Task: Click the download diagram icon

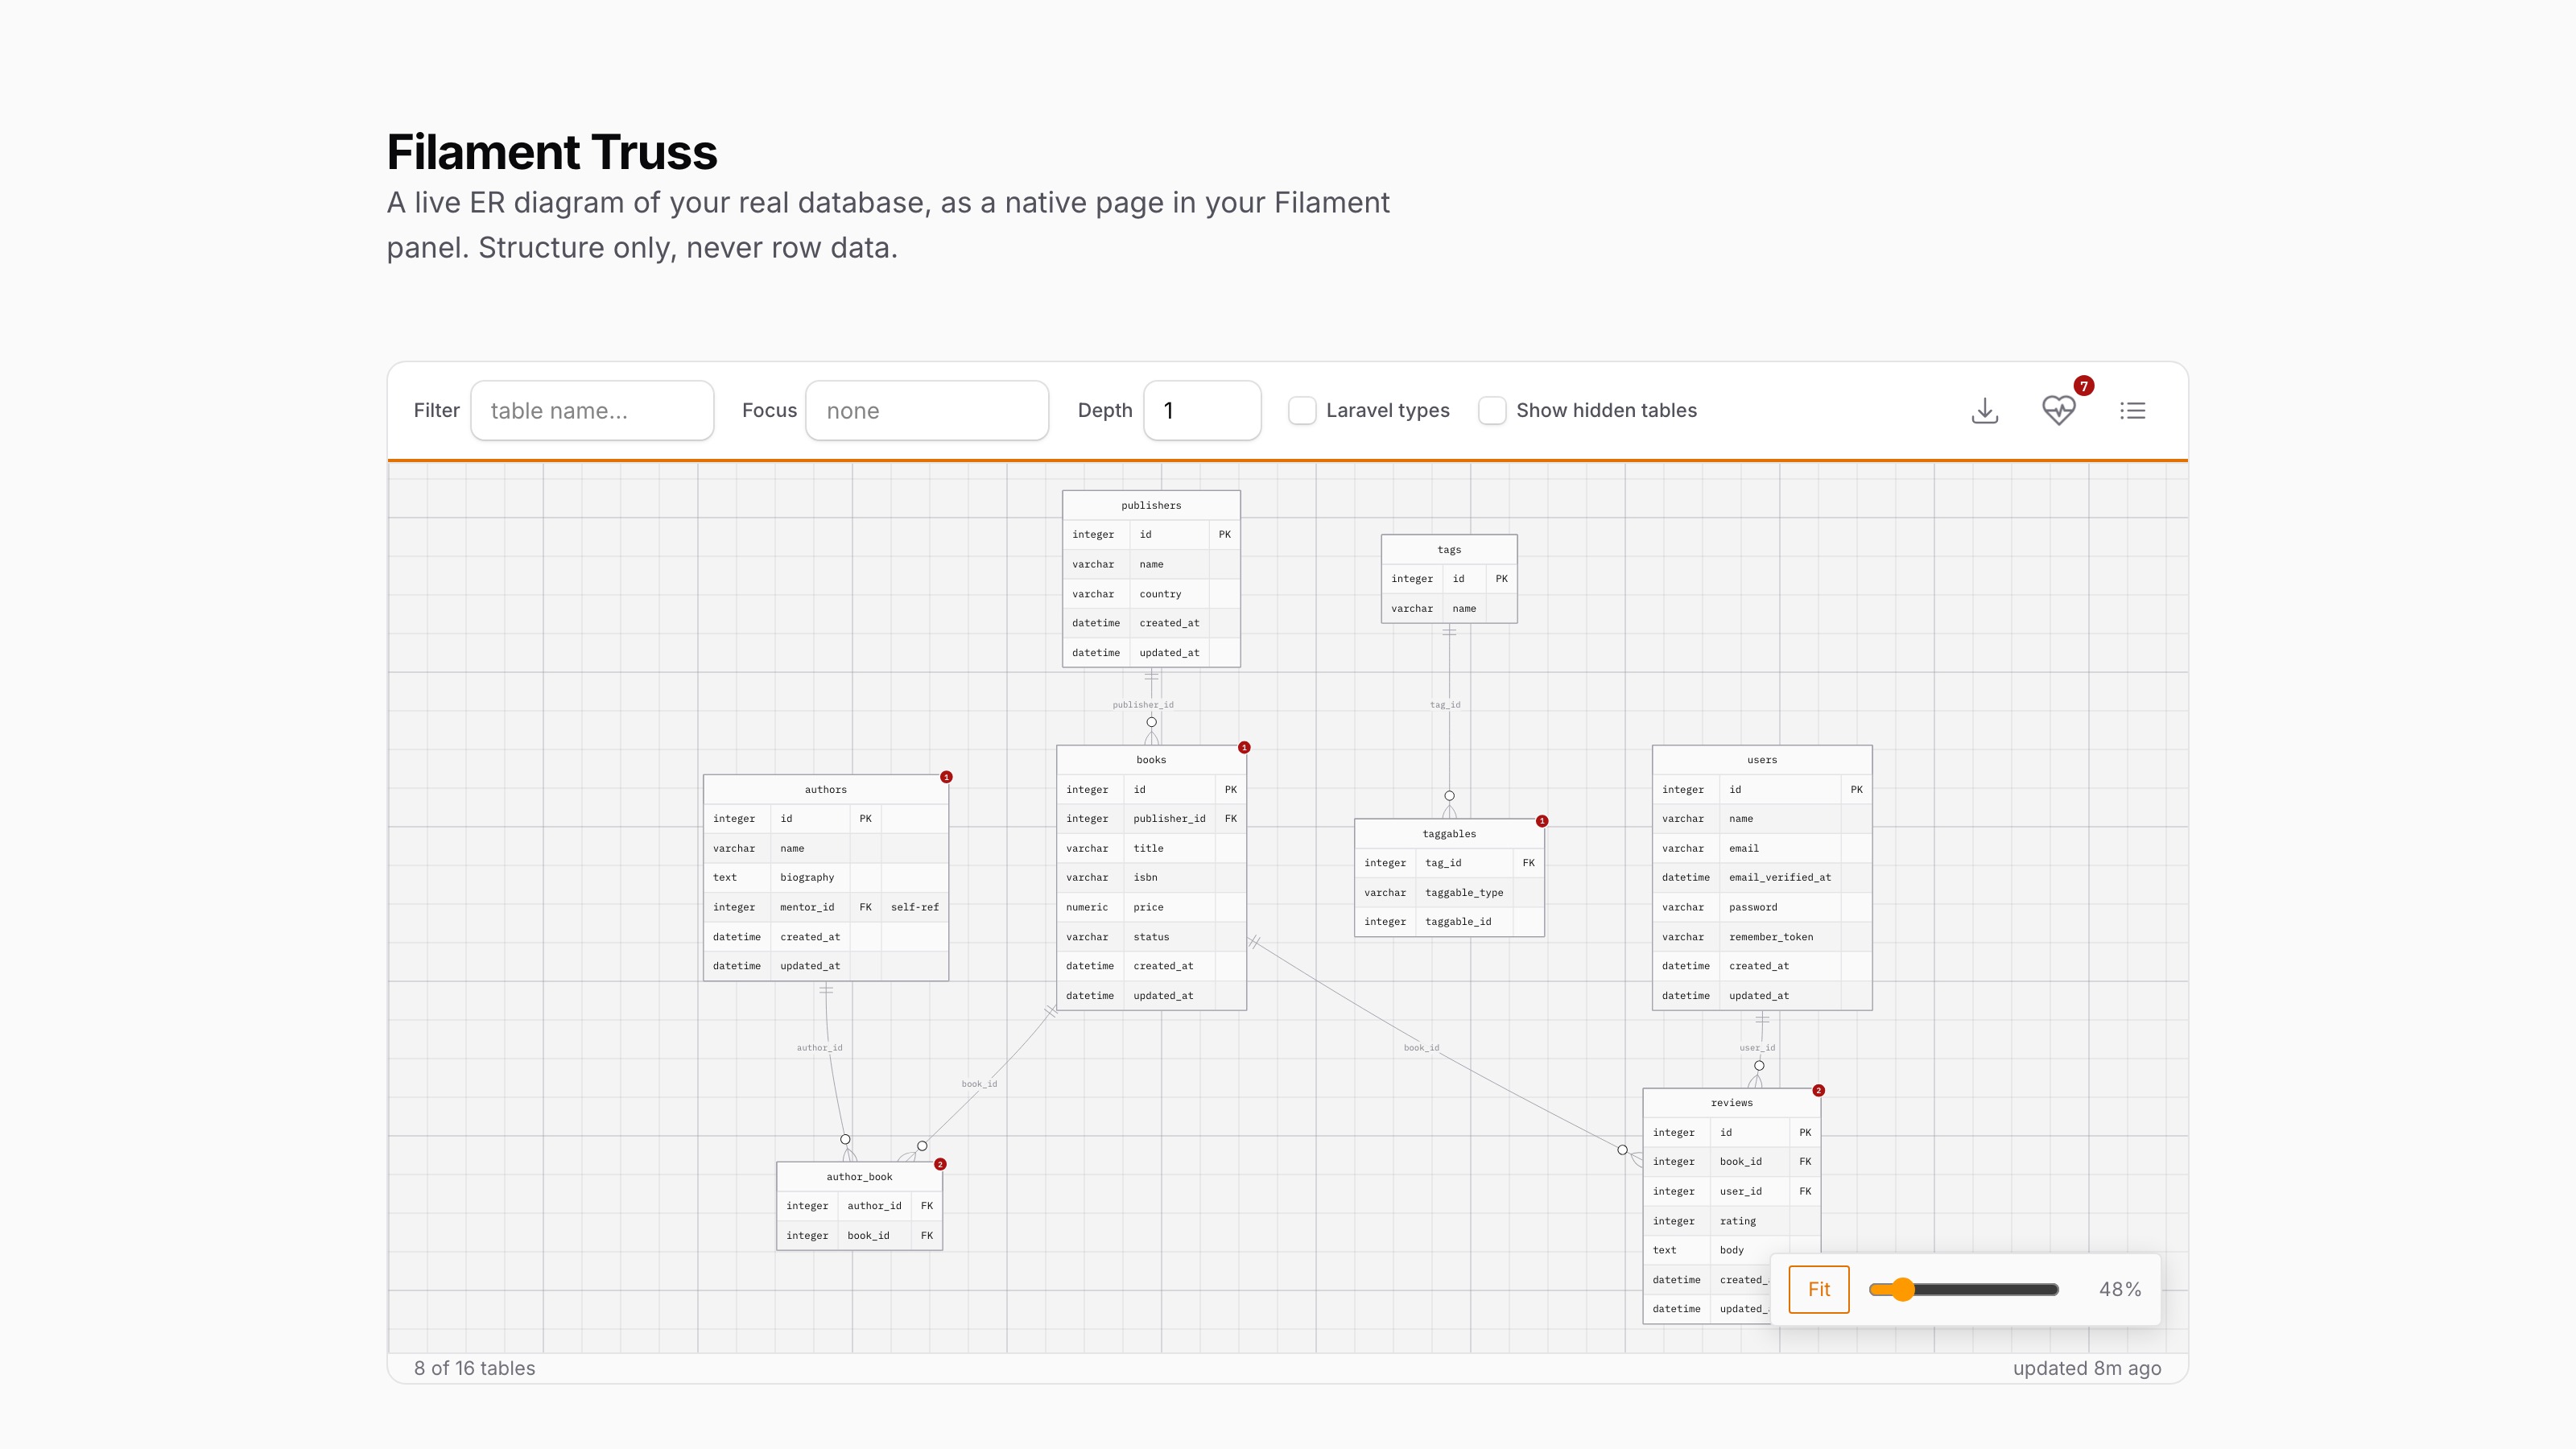Action: pos(1984,410)
